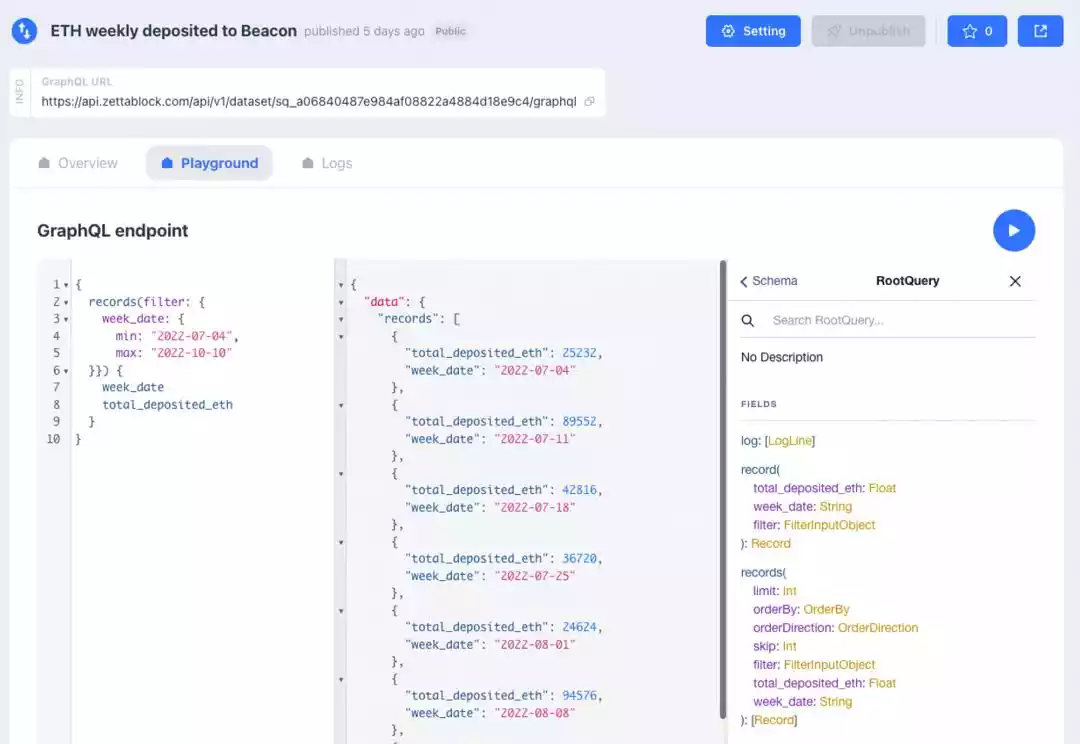
Task: Close the RootQuery schema panel
Action: coord(1015,281)
